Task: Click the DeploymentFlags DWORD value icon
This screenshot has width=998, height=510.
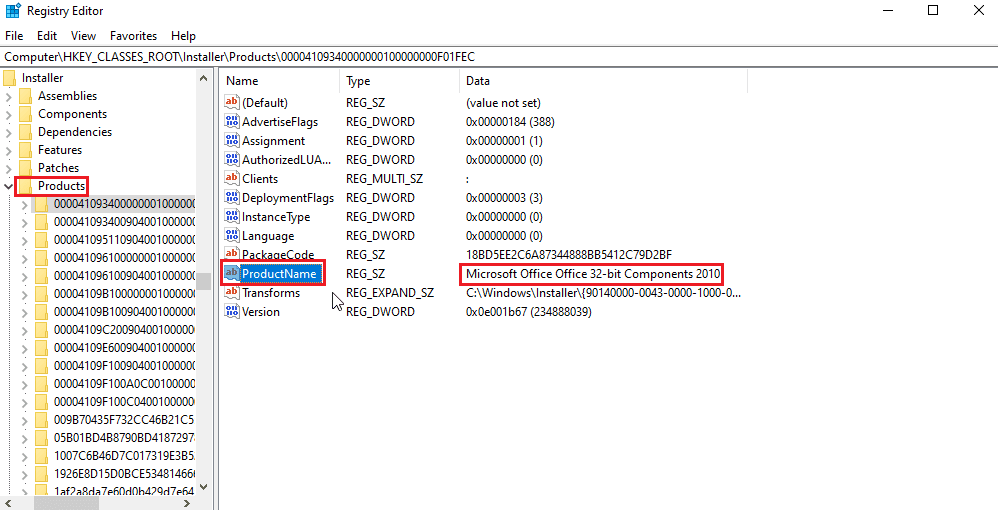Action: pyautogui.click(x=232, y=197)
